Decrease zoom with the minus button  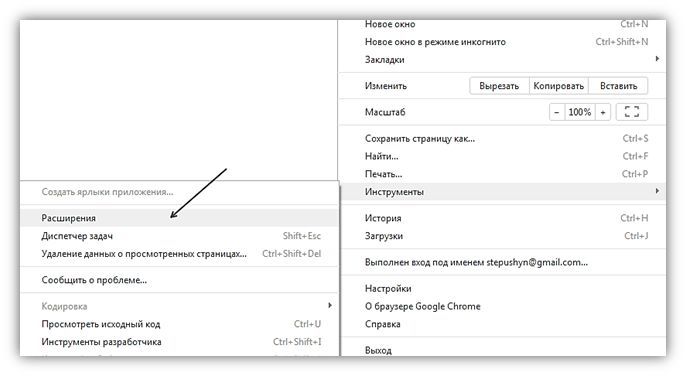[556, 112]
